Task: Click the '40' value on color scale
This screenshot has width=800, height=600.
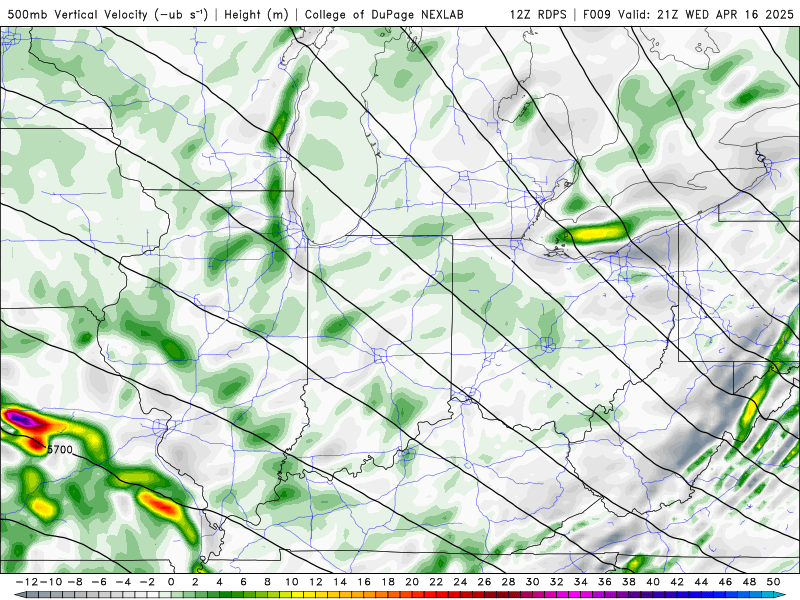Action: [653, 582]
